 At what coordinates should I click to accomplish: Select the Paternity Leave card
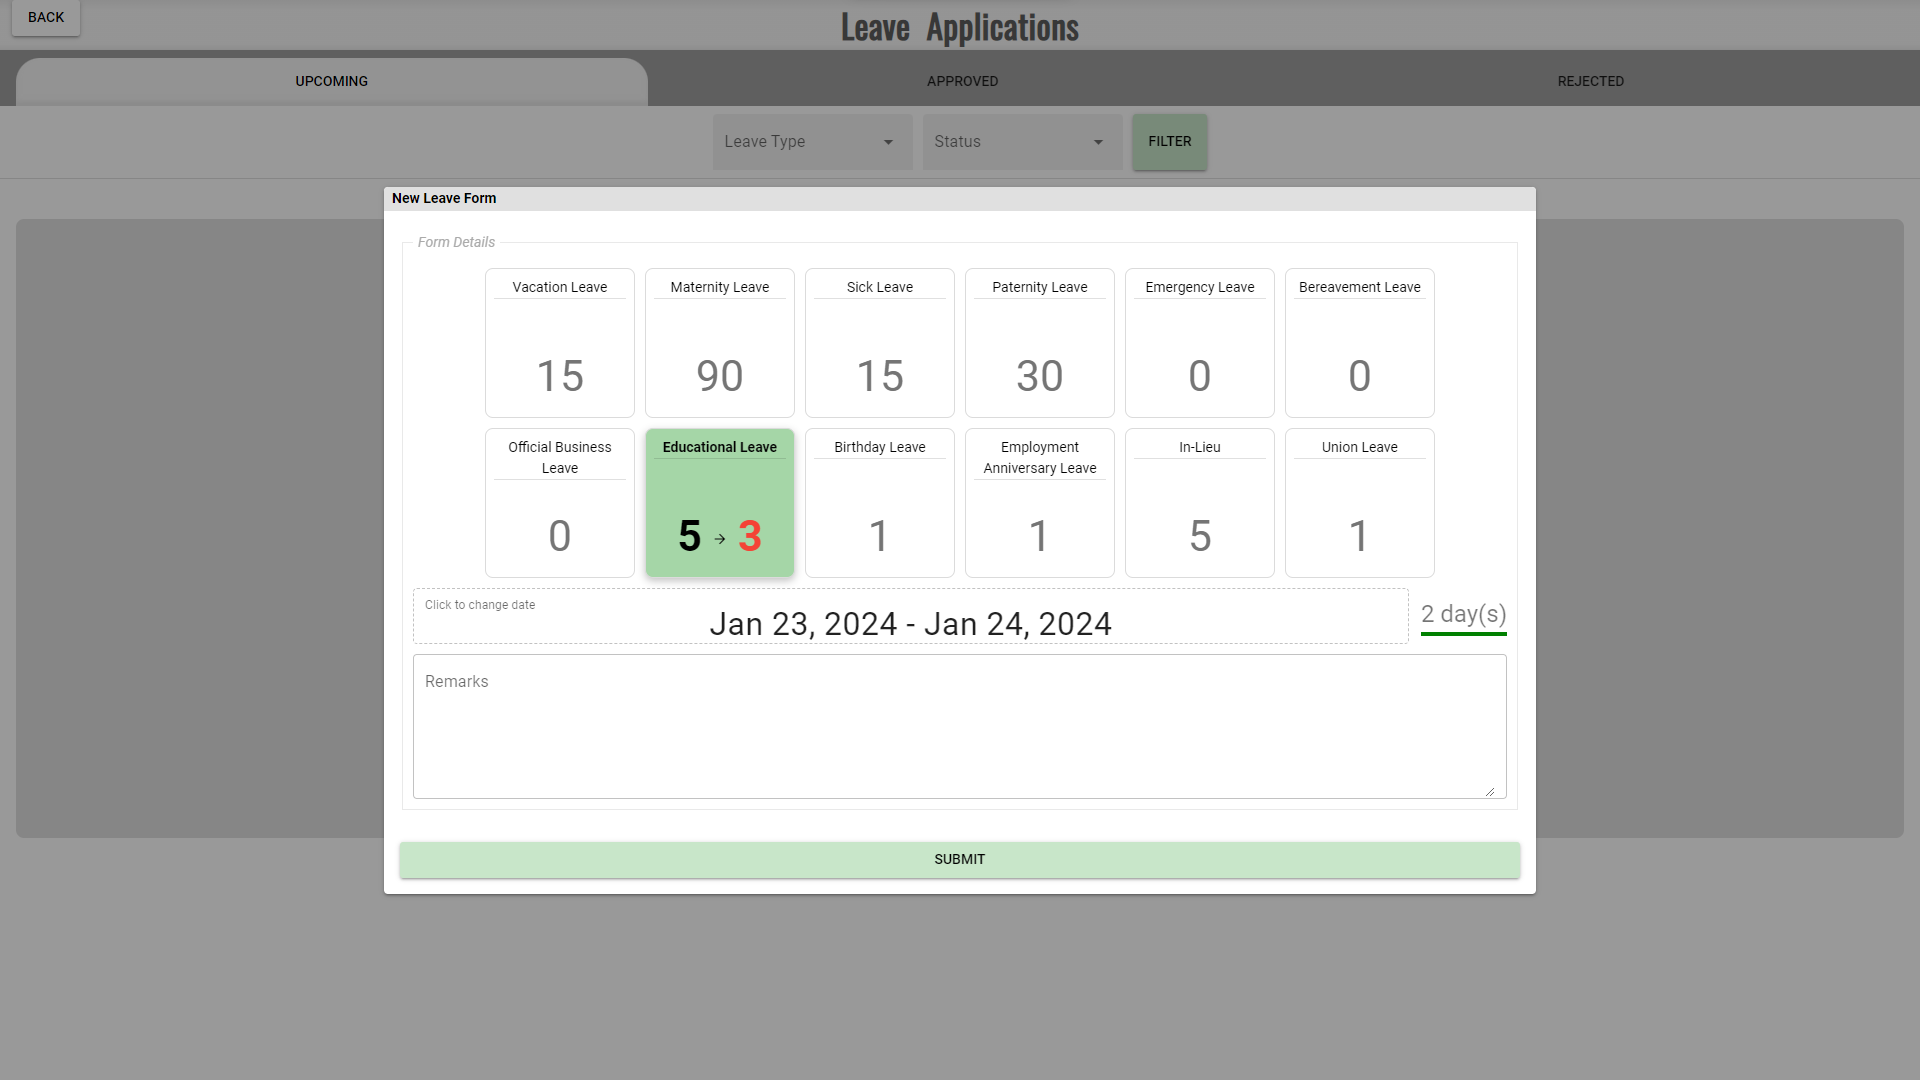pos(1039,343)
